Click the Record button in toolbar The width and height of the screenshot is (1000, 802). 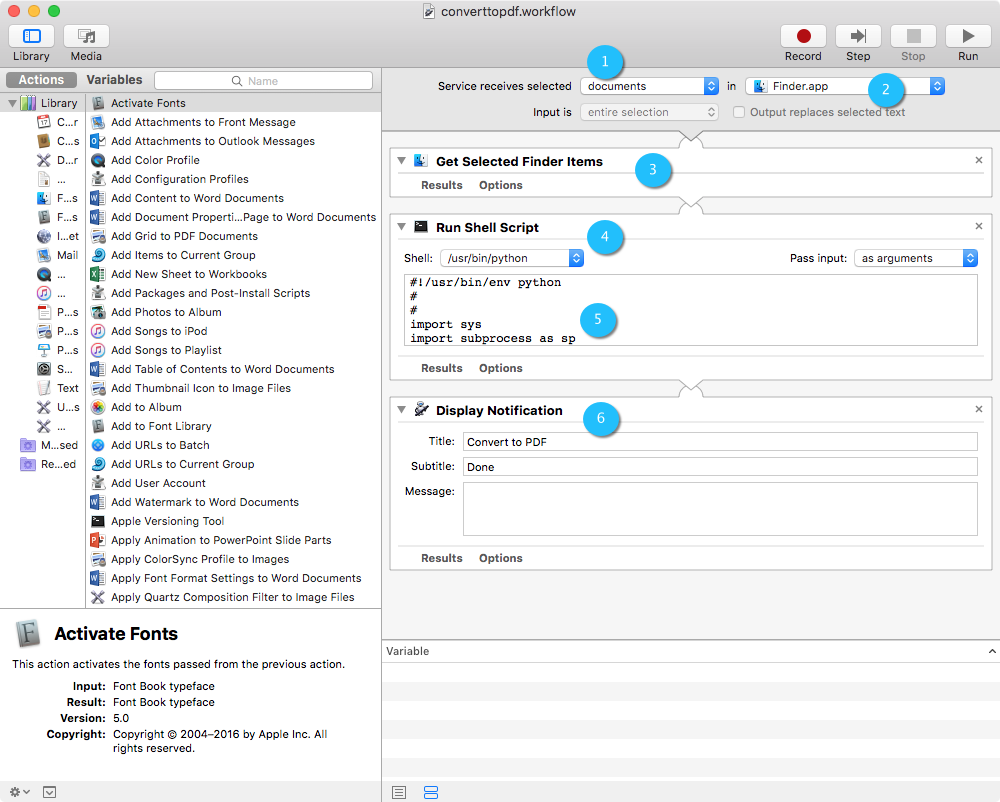(x=802, y=36)
